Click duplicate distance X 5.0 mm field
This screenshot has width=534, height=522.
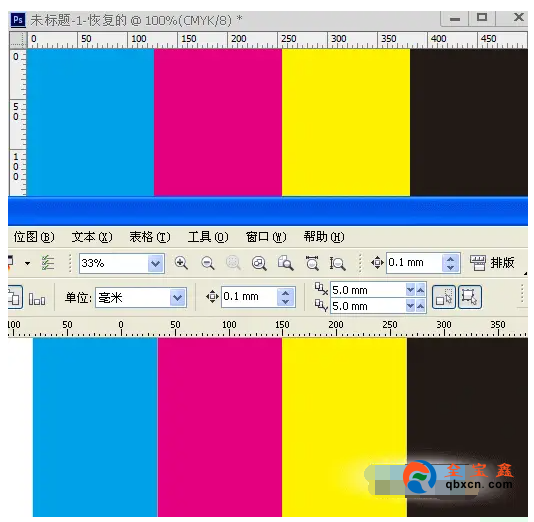368,290
